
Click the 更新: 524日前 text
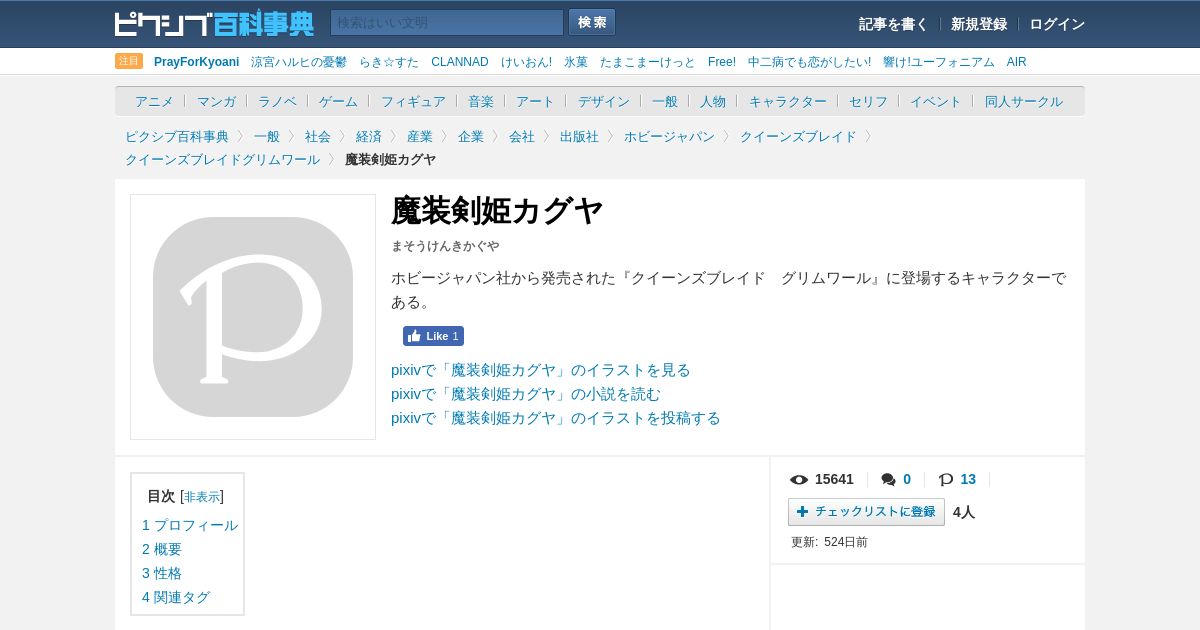pos(829,542)
